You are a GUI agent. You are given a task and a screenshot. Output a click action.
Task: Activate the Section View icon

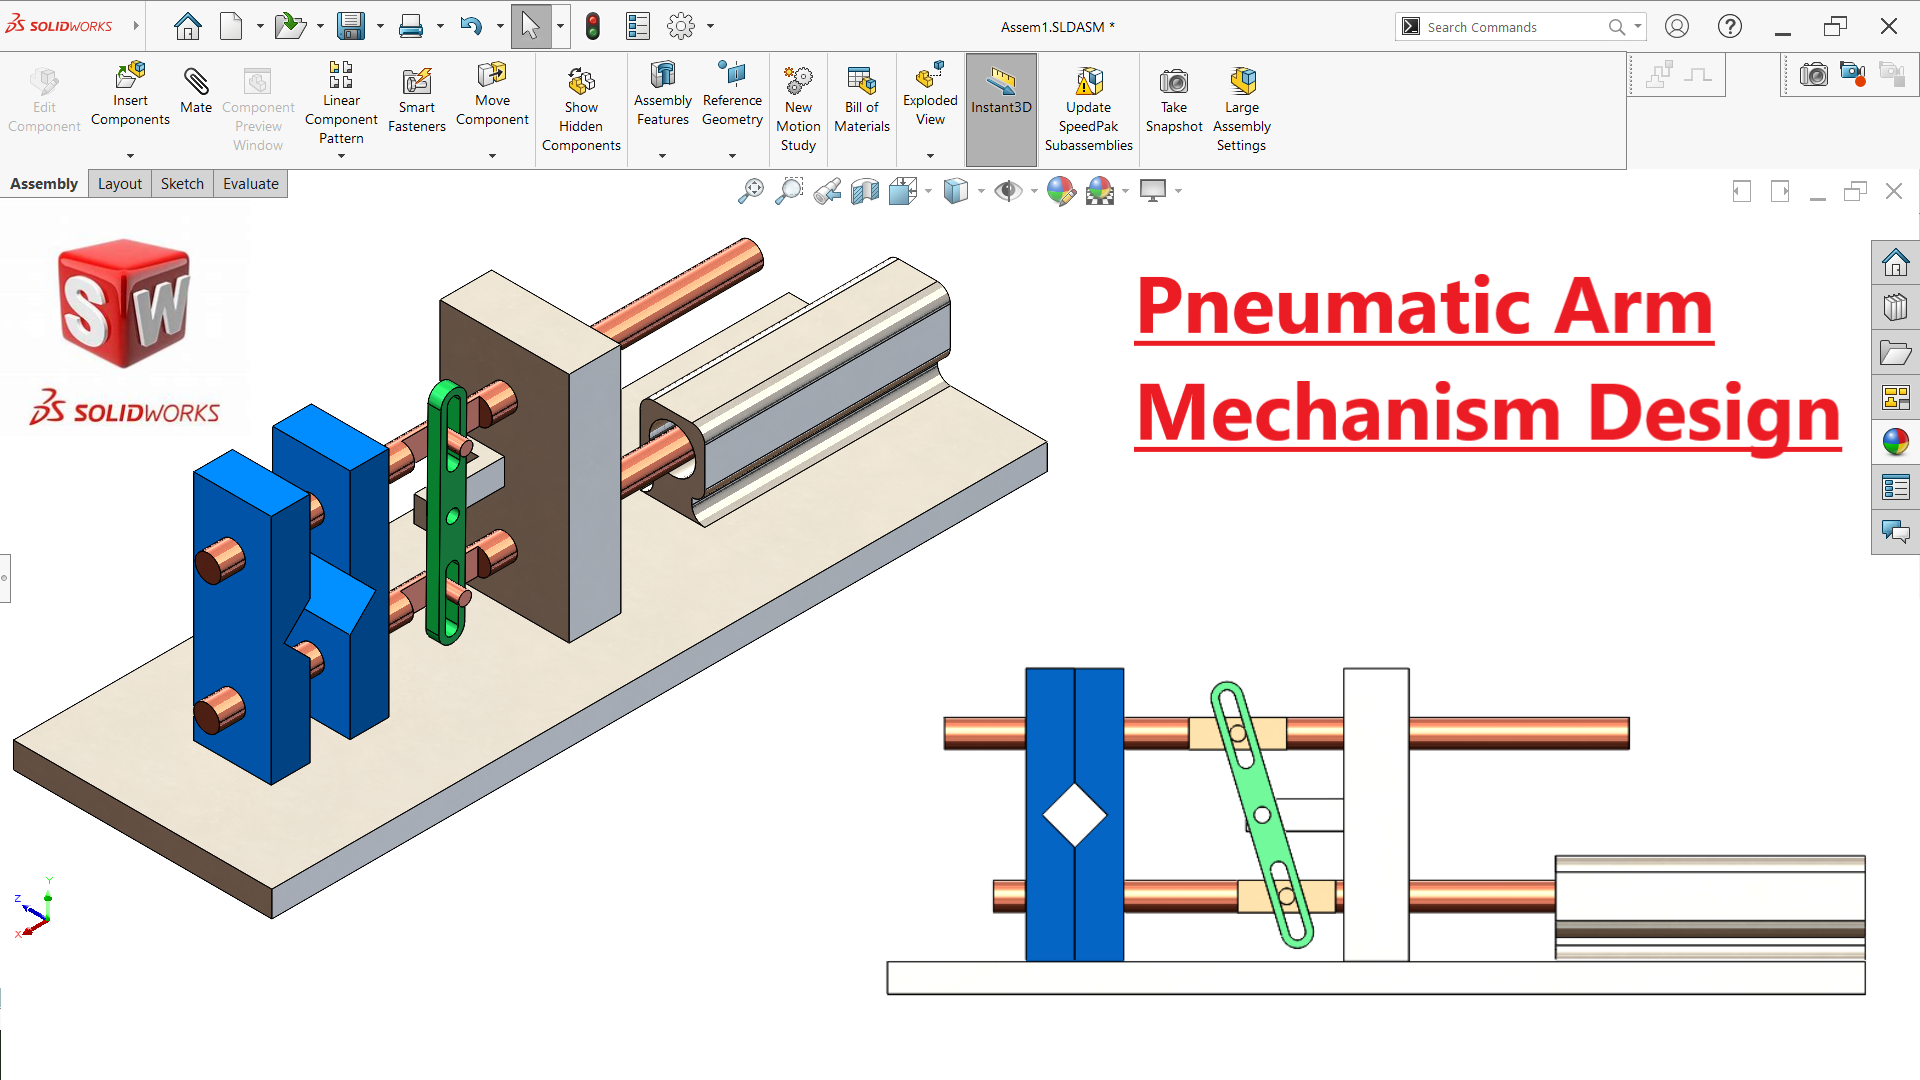(864, 191)
